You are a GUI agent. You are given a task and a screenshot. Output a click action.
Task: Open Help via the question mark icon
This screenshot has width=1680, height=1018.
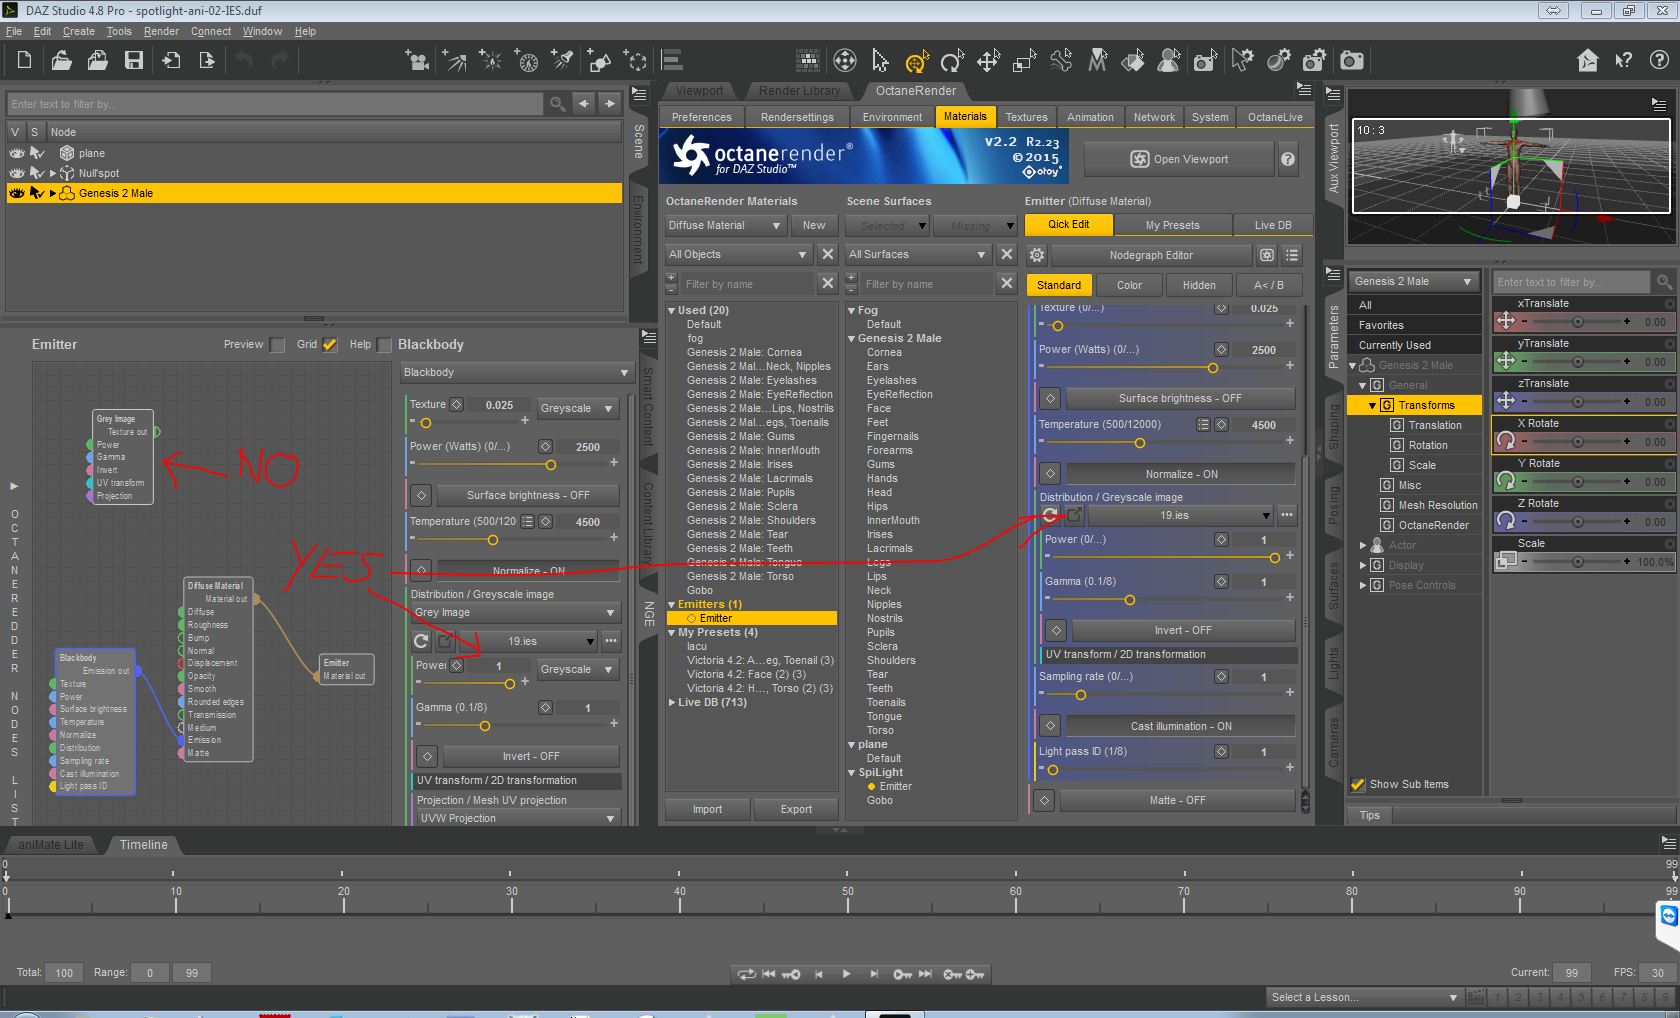click(x=1659, y=61)
